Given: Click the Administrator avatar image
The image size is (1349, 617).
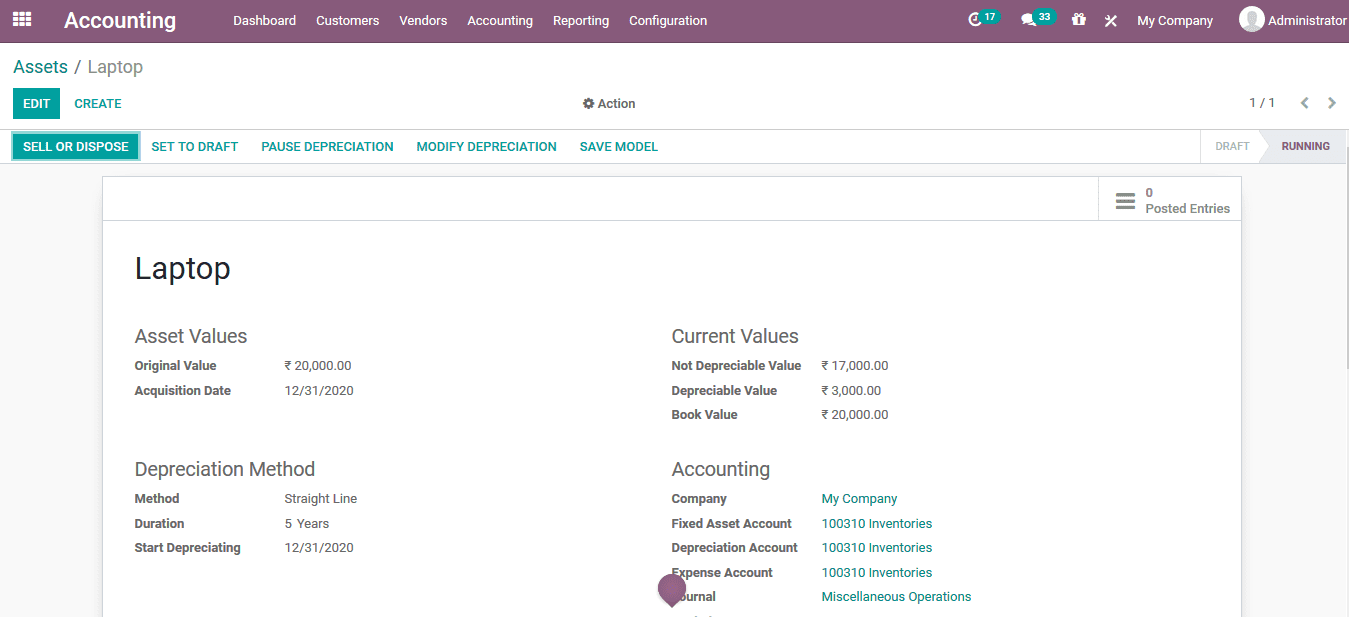Looking at the screenshot, I should click(x=1251, y=19).
